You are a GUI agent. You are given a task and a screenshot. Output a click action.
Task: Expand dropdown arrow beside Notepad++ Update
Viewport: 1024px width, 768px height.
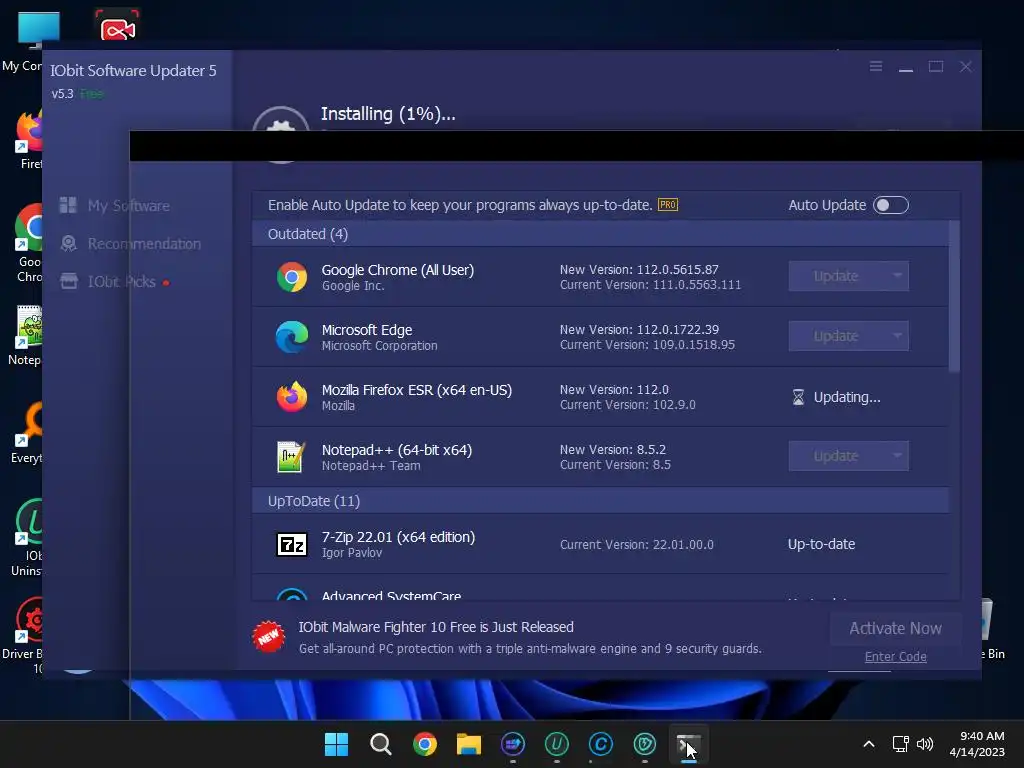pos(897,456)
